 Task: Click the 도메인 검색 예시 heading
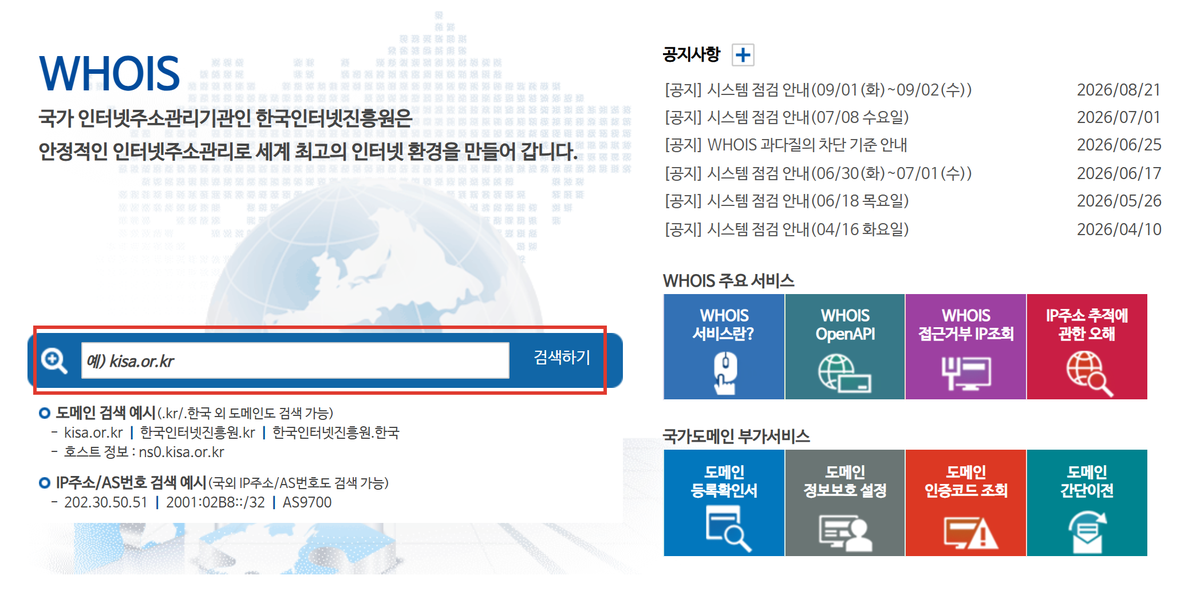click(105, 413)
